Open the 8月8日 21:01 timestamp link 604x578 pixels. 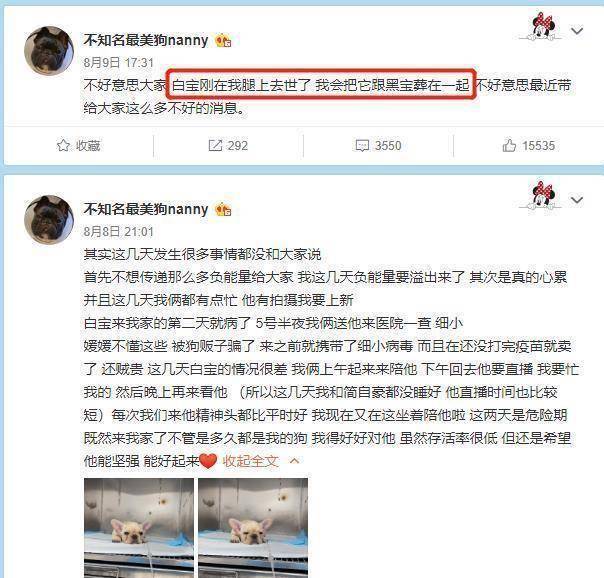[x=119, y=232]
